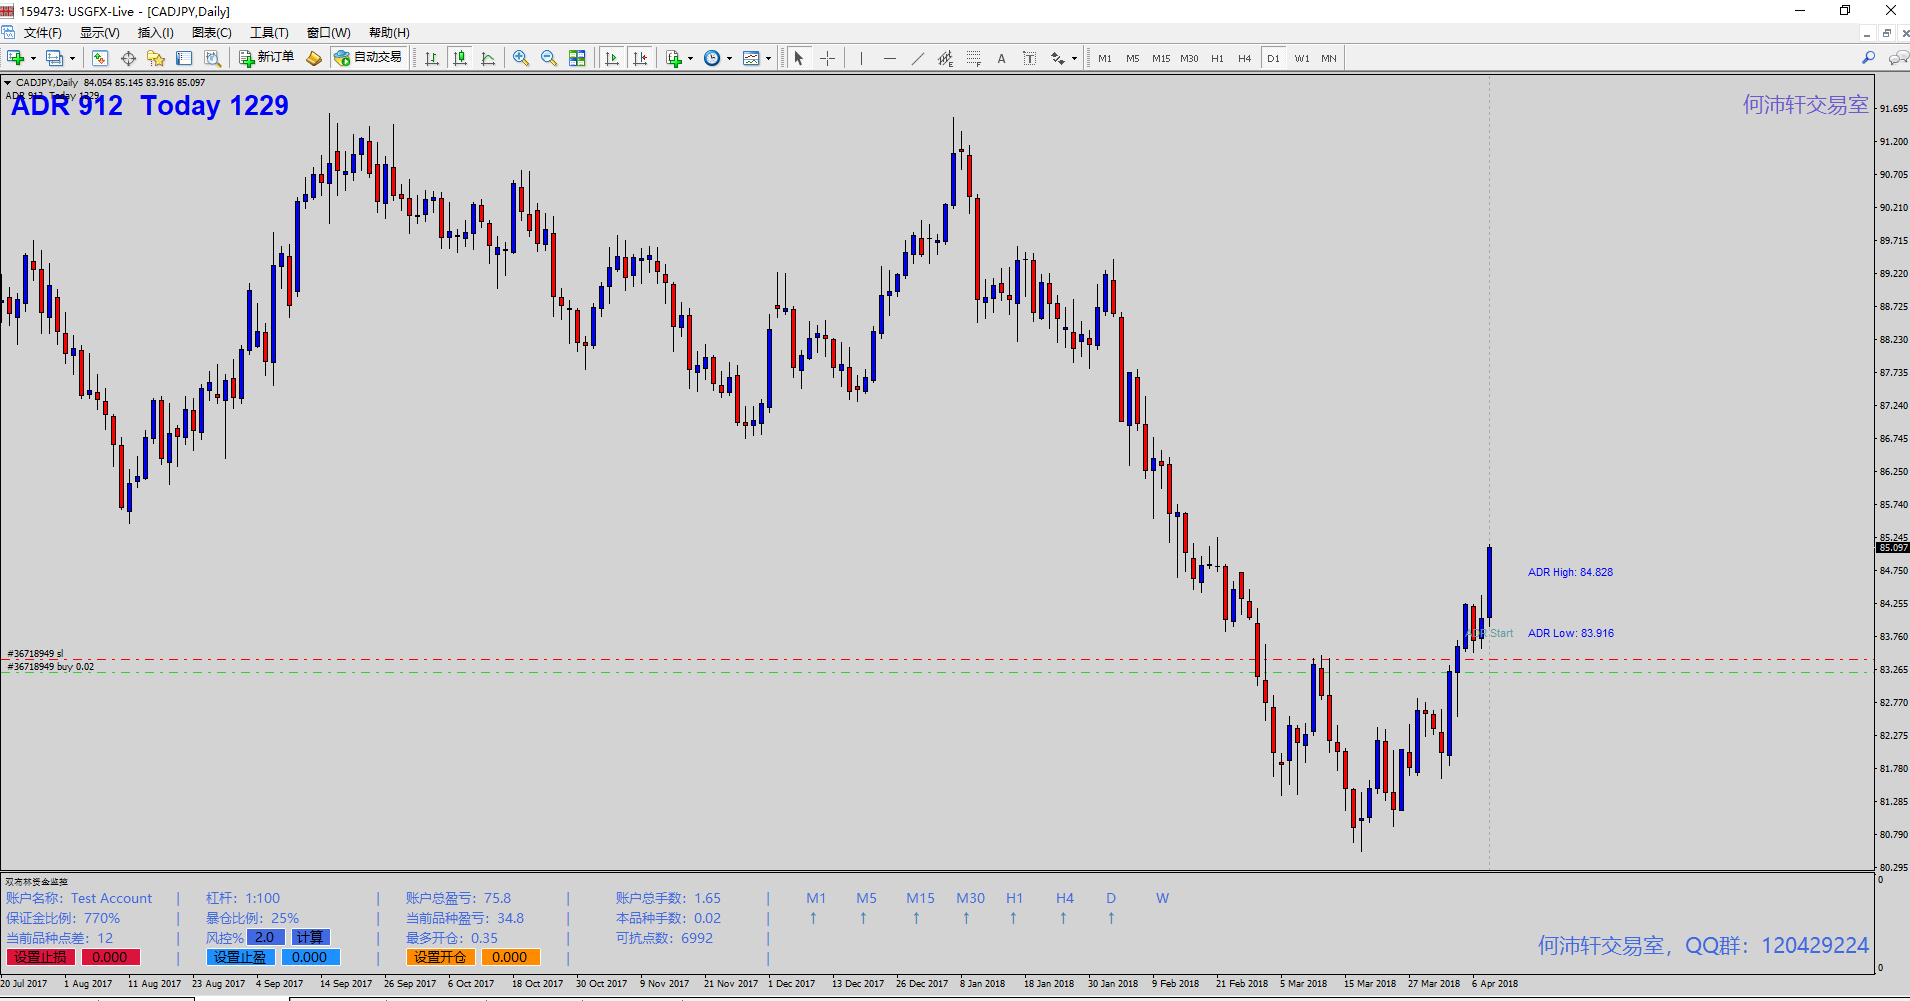Select the trendline drawing tool
Screen dimensions: 1910x1001
pos(917,58)
